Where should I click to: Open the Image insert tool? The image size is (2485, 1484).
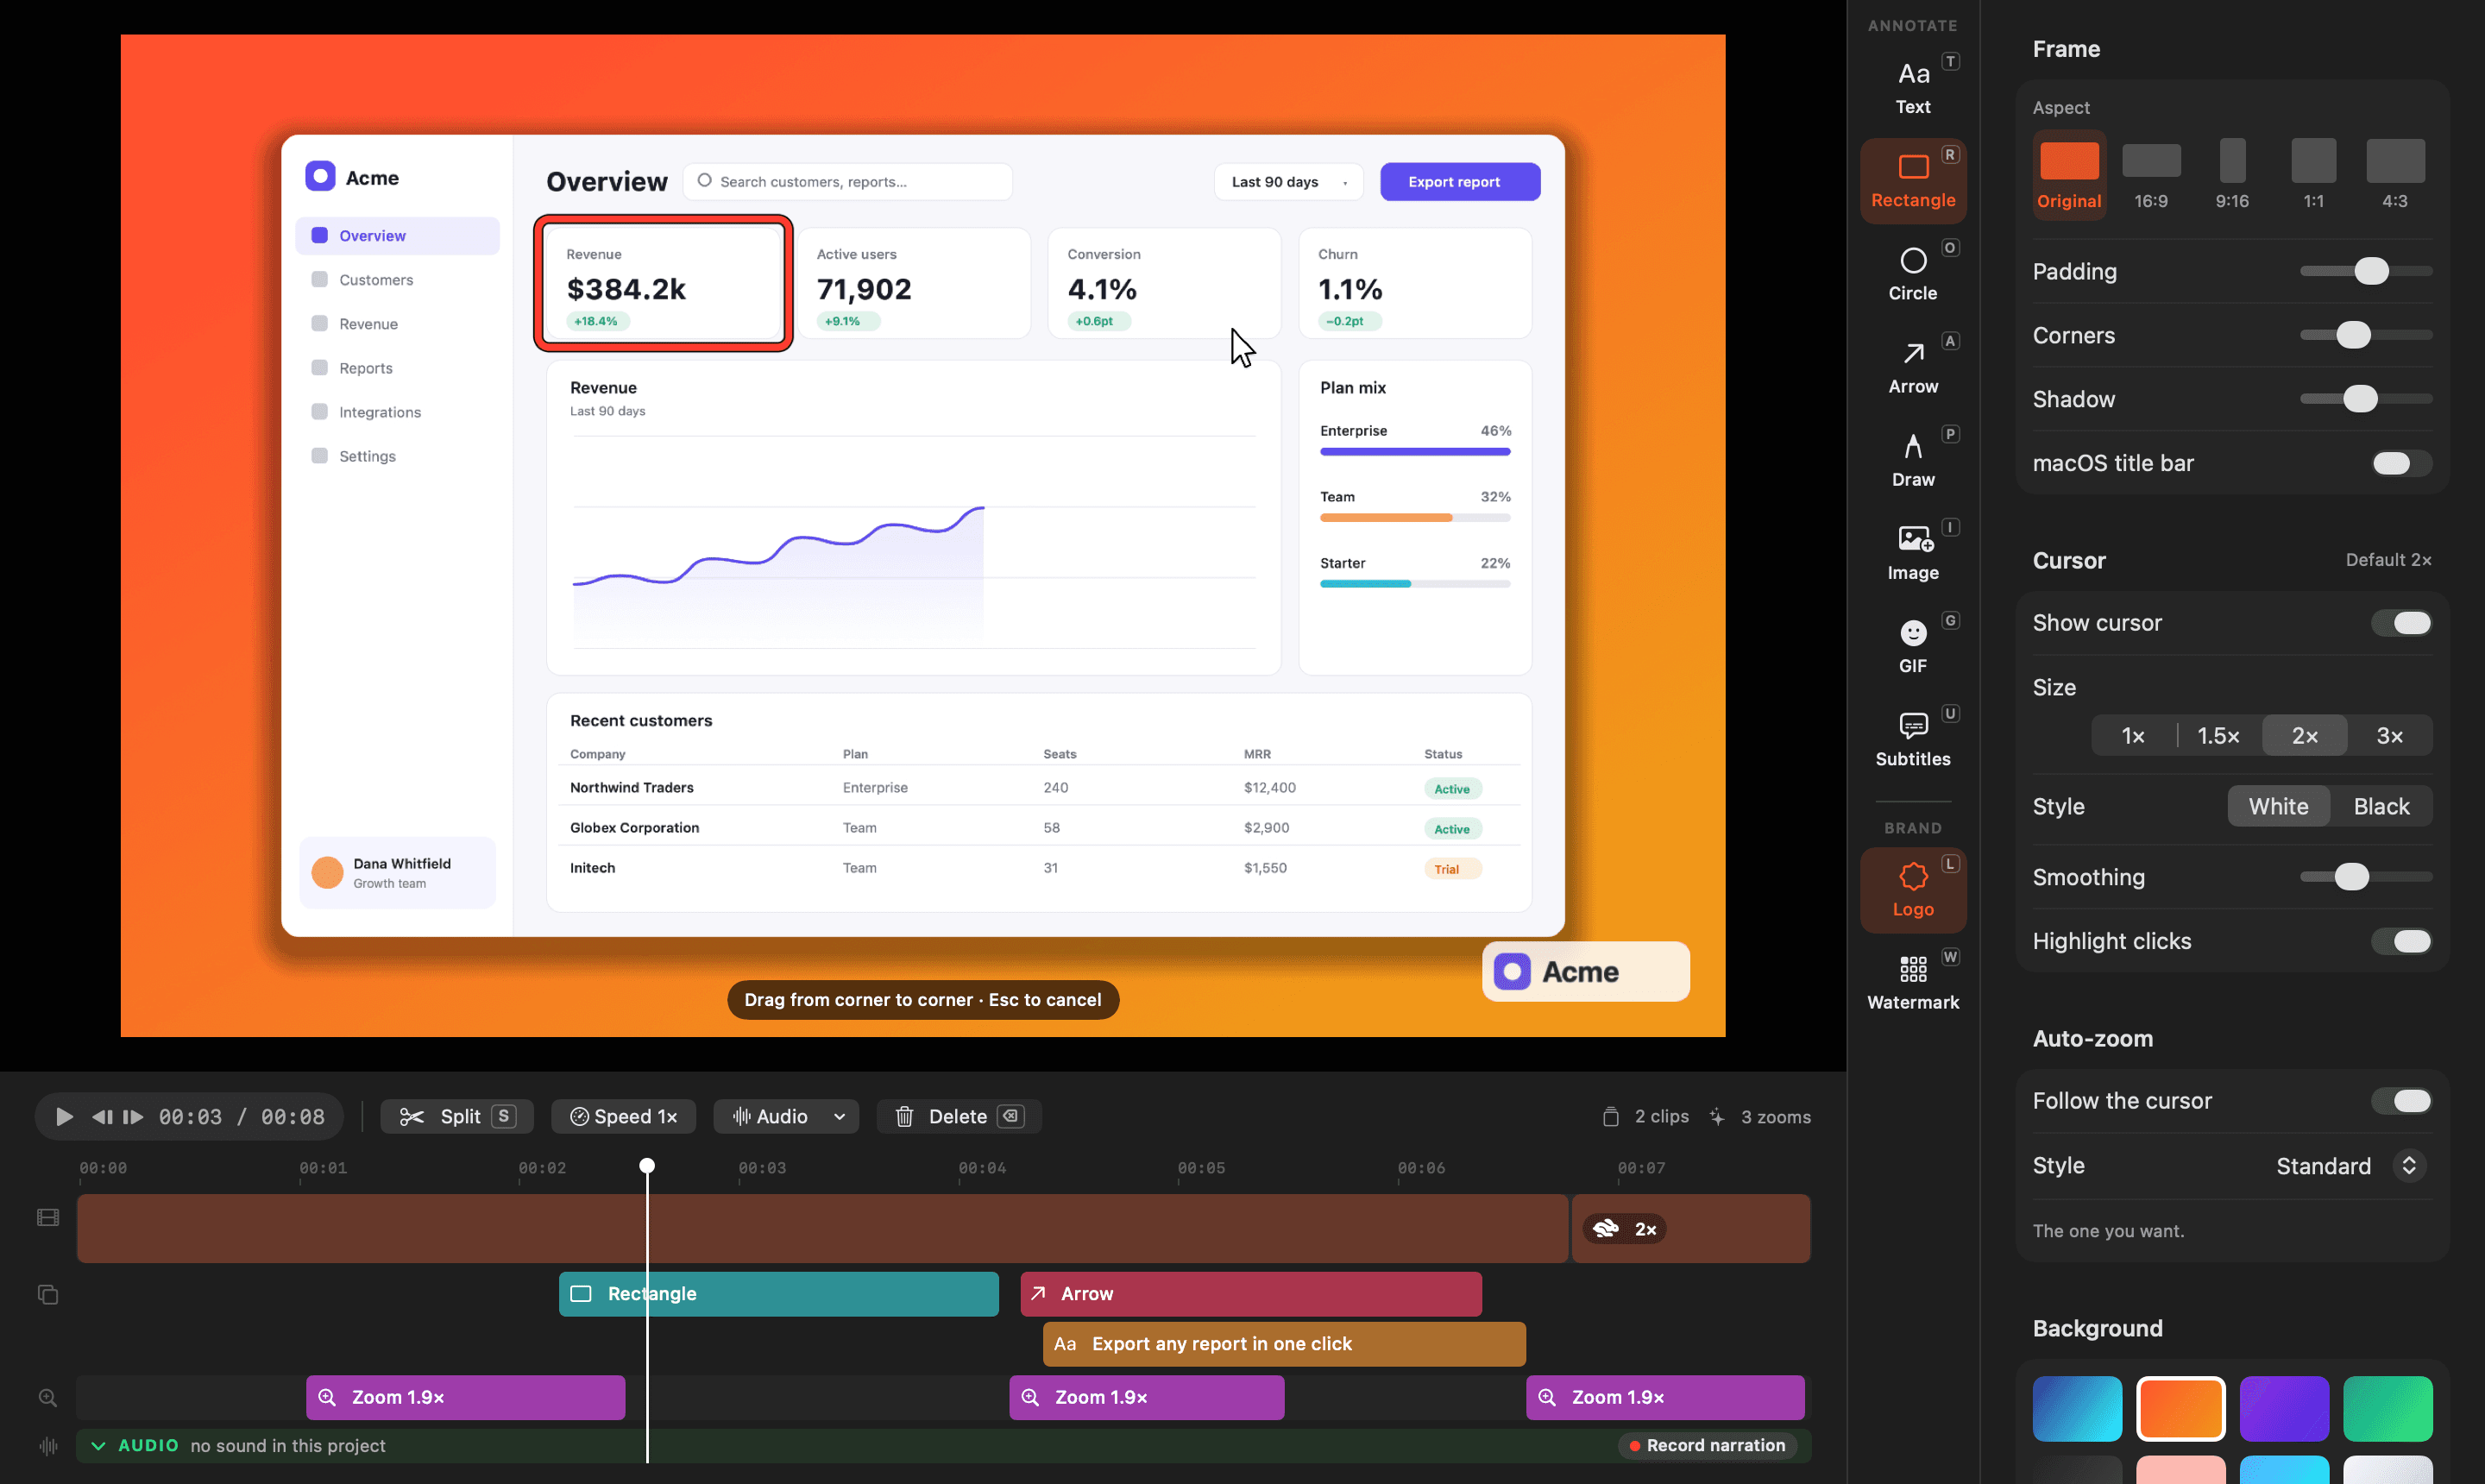point(1912,553)
